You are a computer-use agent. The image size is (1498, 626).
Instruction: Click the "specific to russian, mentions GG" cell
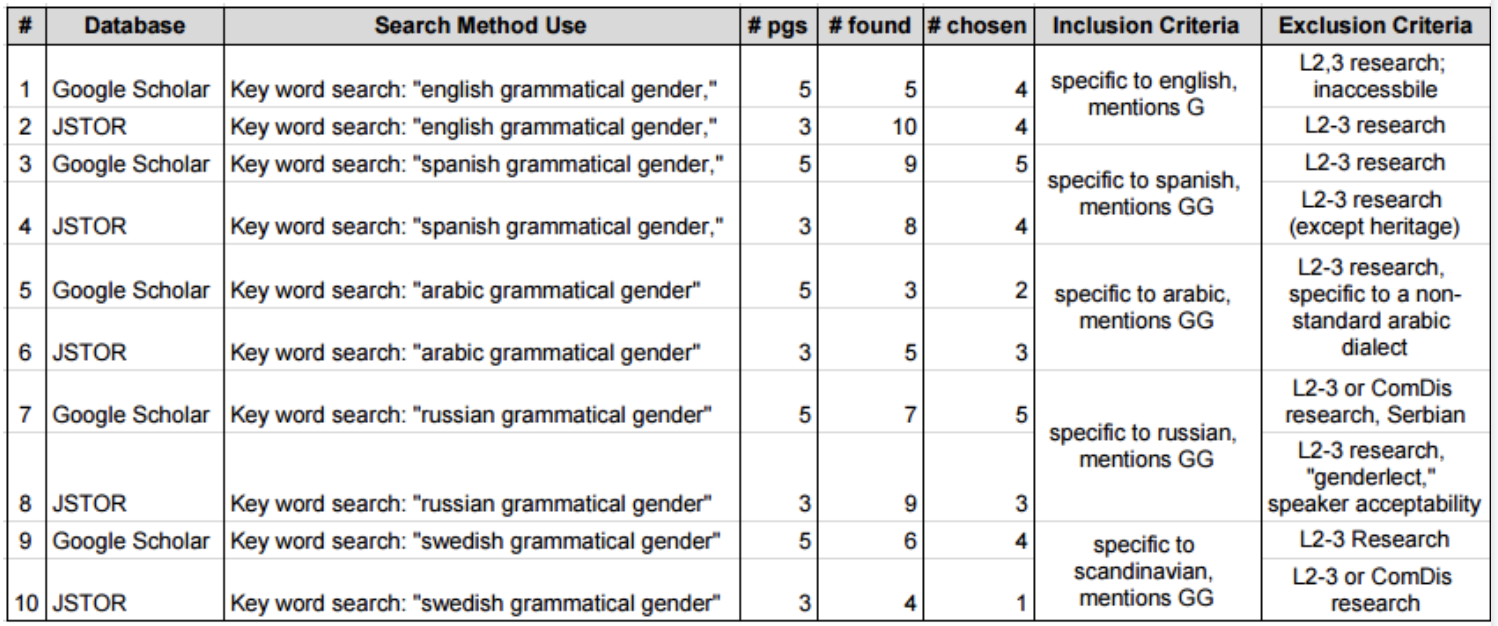pyautogui.click(x=1145, y=446)
